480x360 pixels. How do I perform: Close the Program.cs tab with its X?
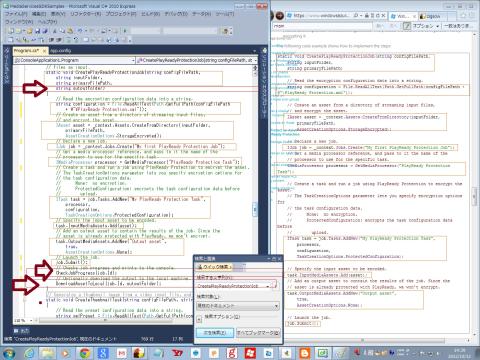pyautogui.click(x=44, y=51)
